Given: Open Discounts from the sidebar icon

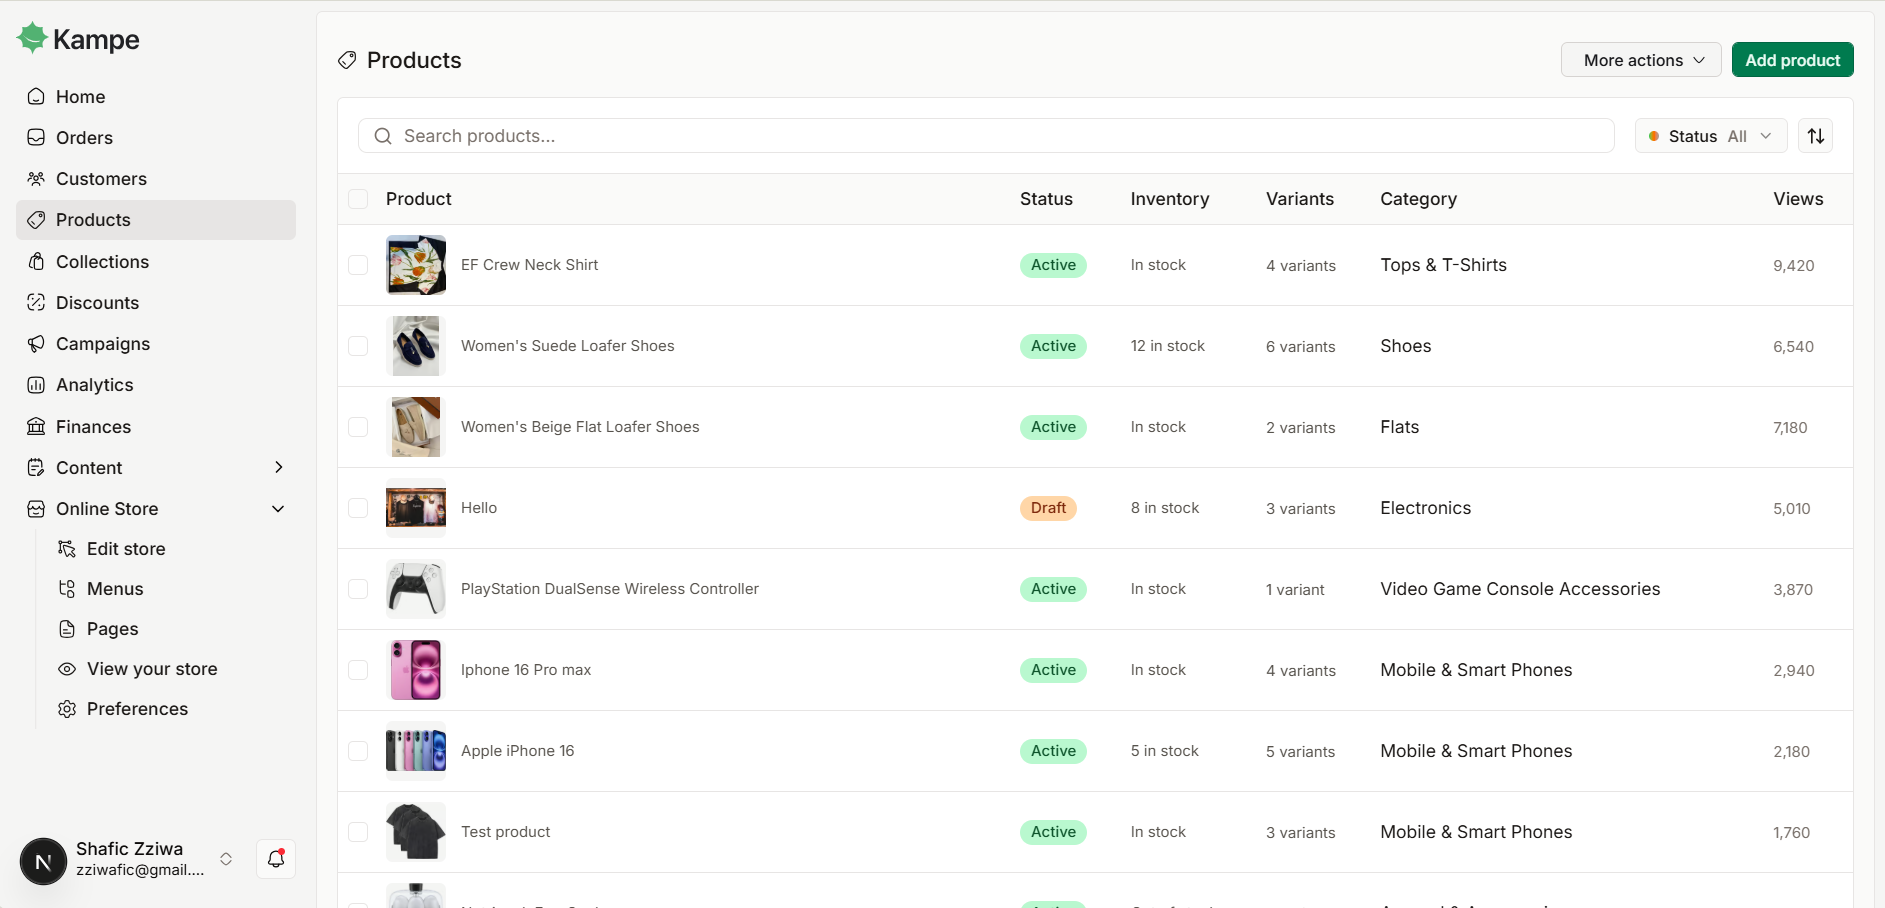Looking at the screenshot, I should [36, 303].
